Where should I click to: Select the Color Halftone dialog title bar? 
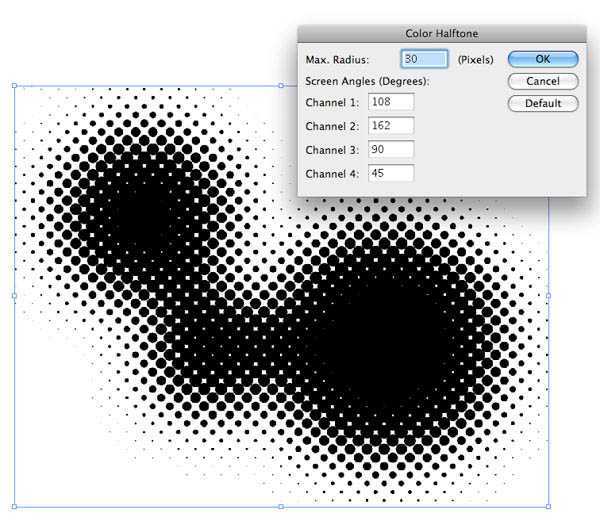[442, 34]
